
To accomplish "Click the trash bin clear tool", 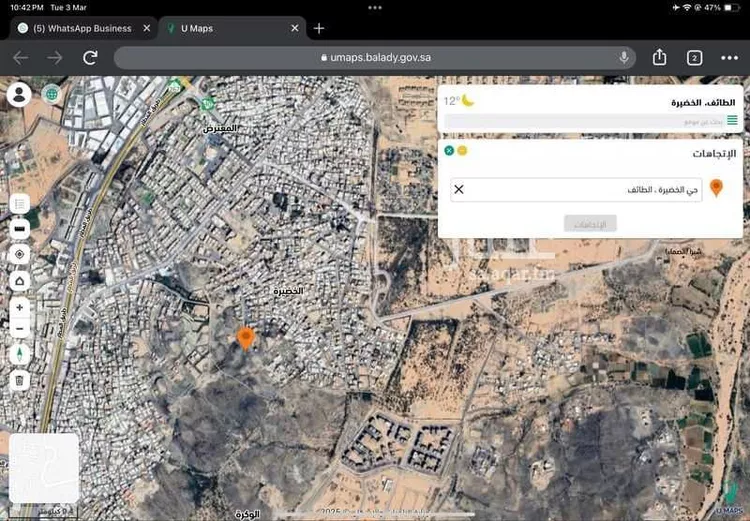I will pos(20,381).
